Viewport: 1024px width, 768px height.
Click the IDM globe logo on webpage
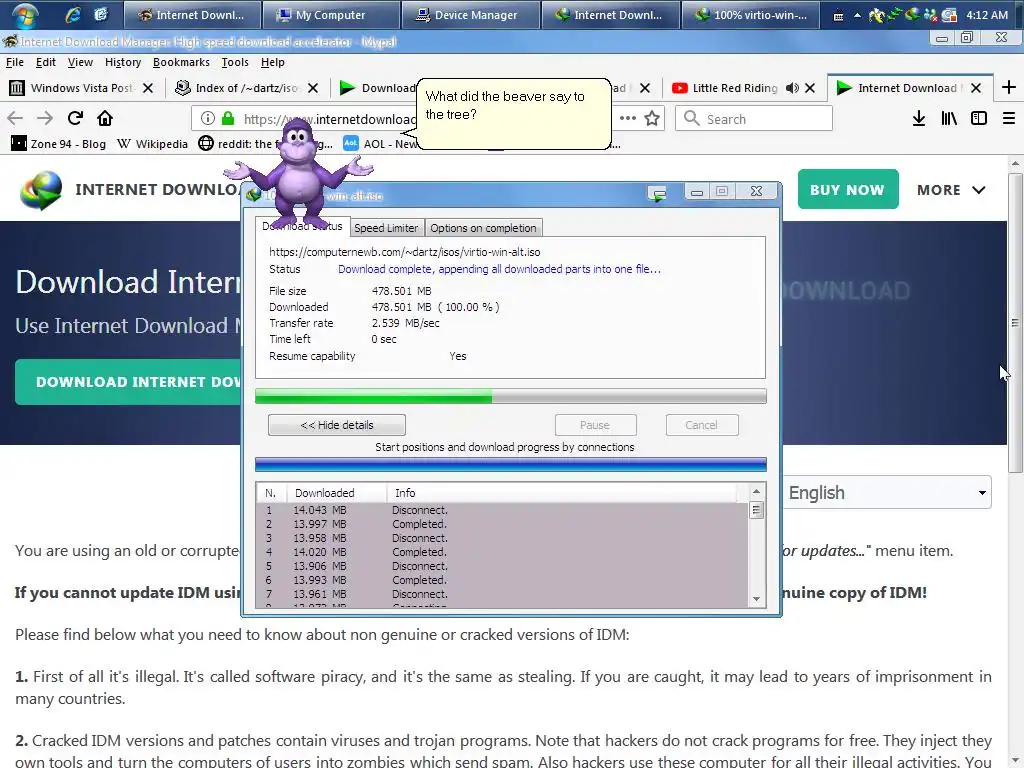point(41,190)
